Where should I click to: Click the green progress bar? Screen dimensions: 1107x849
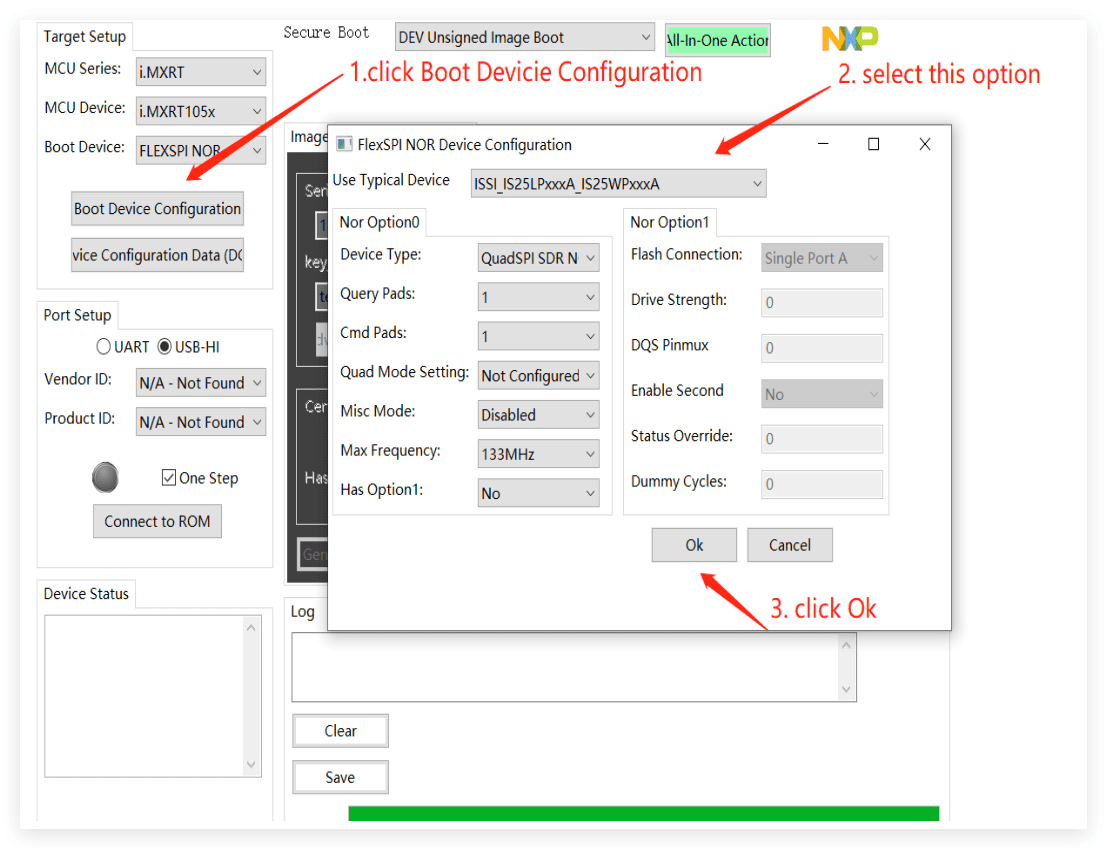click(x=644, y=813)
